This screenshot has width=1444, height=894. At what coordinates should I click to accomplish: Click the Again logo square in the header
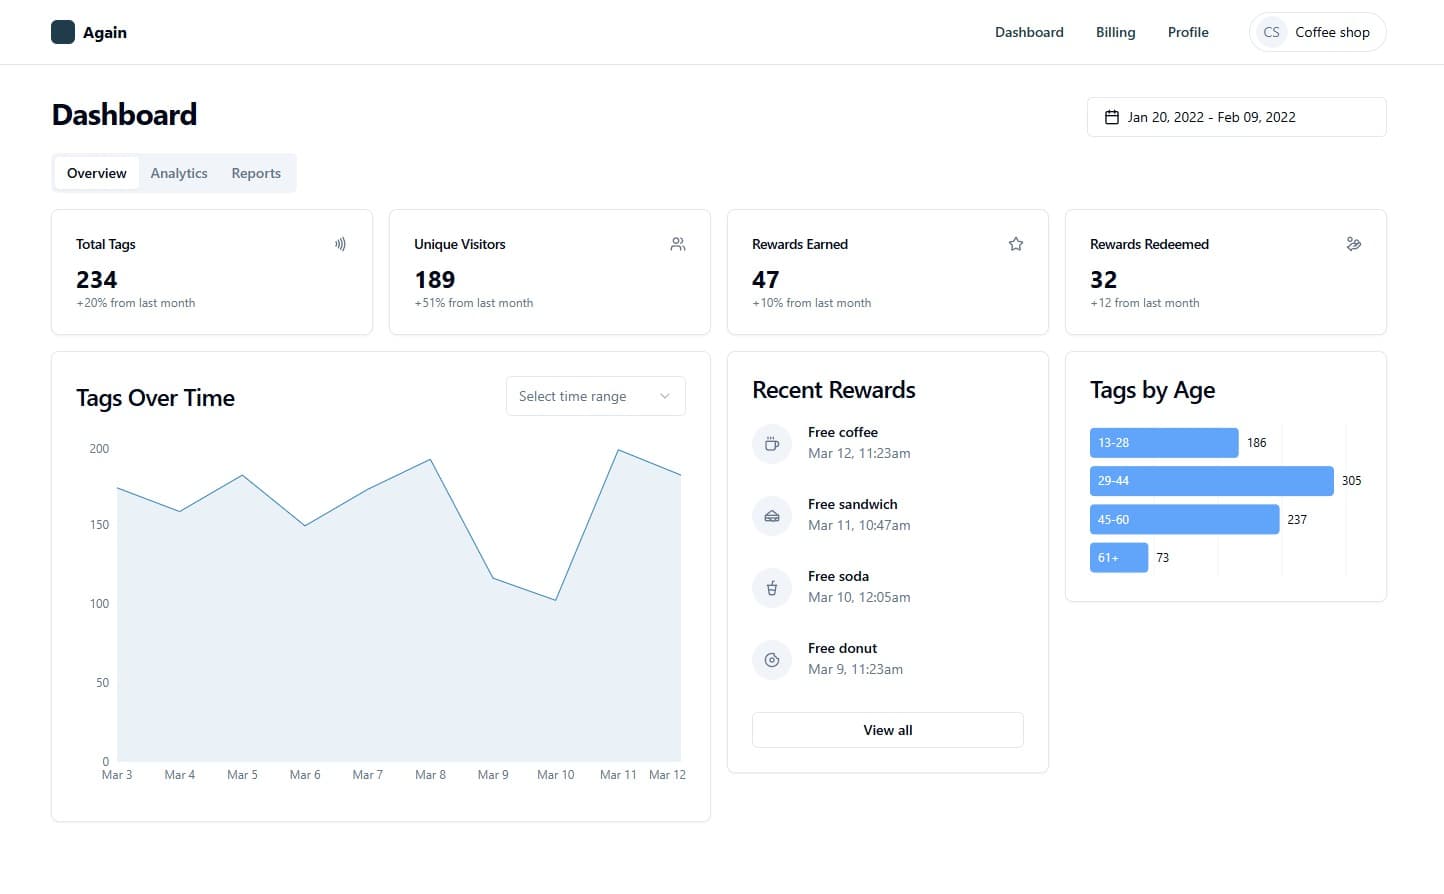pos(62,31)
